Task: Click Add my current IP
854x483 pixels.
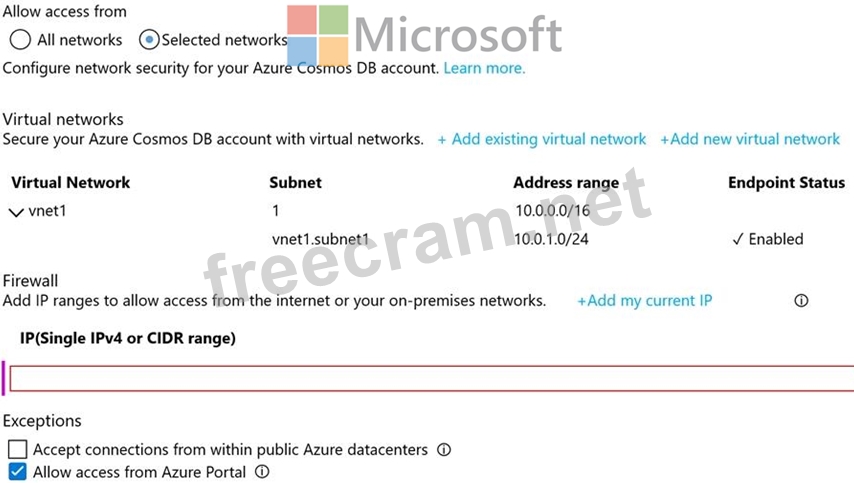Action: (645, 301)
